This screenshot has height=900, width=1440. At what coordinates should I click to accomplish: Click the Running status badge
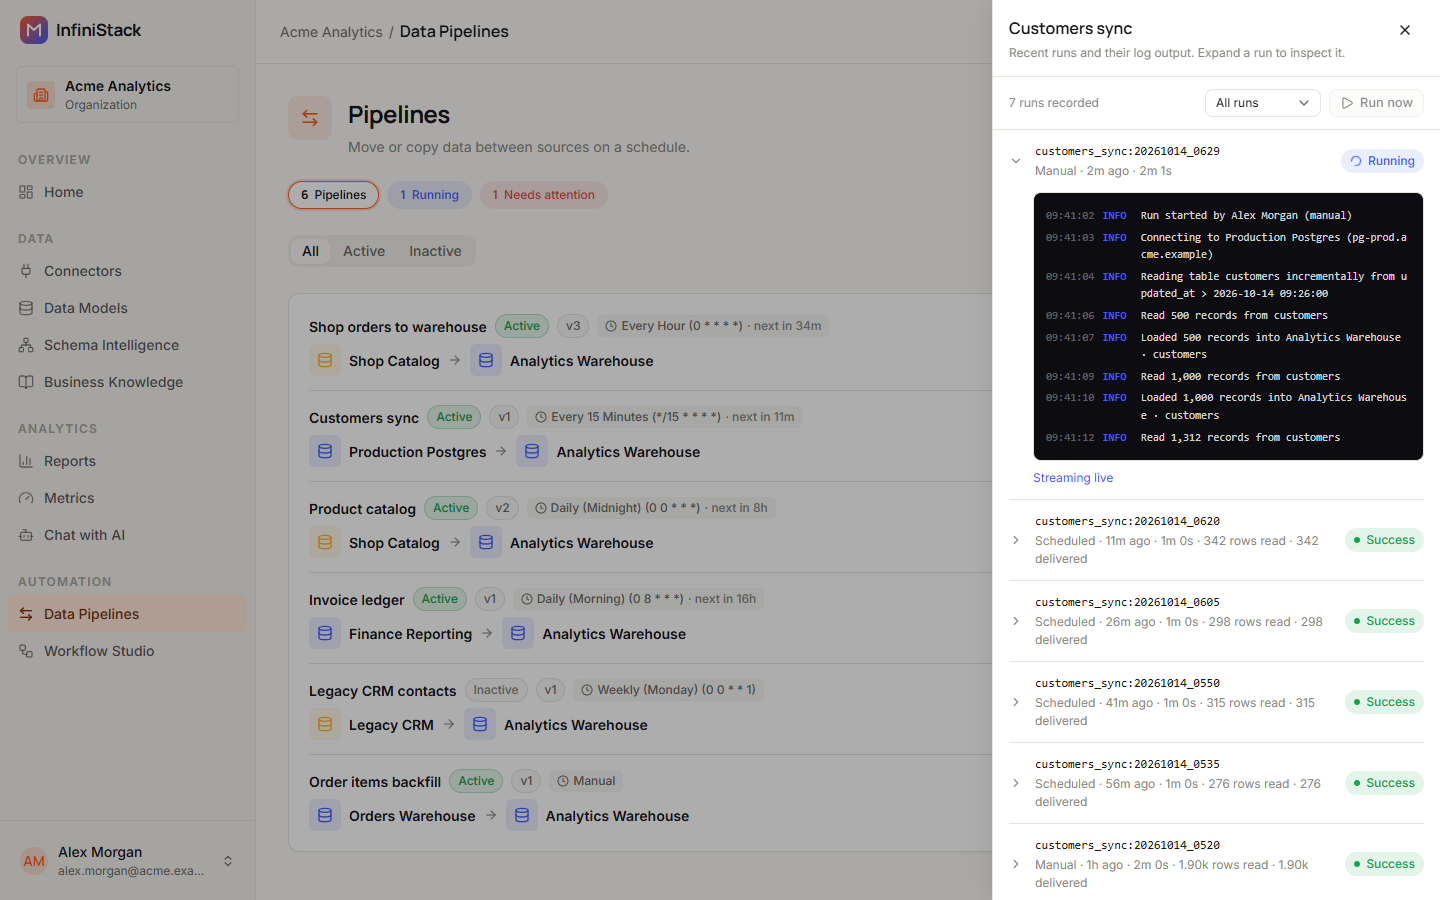point(1382,161)
